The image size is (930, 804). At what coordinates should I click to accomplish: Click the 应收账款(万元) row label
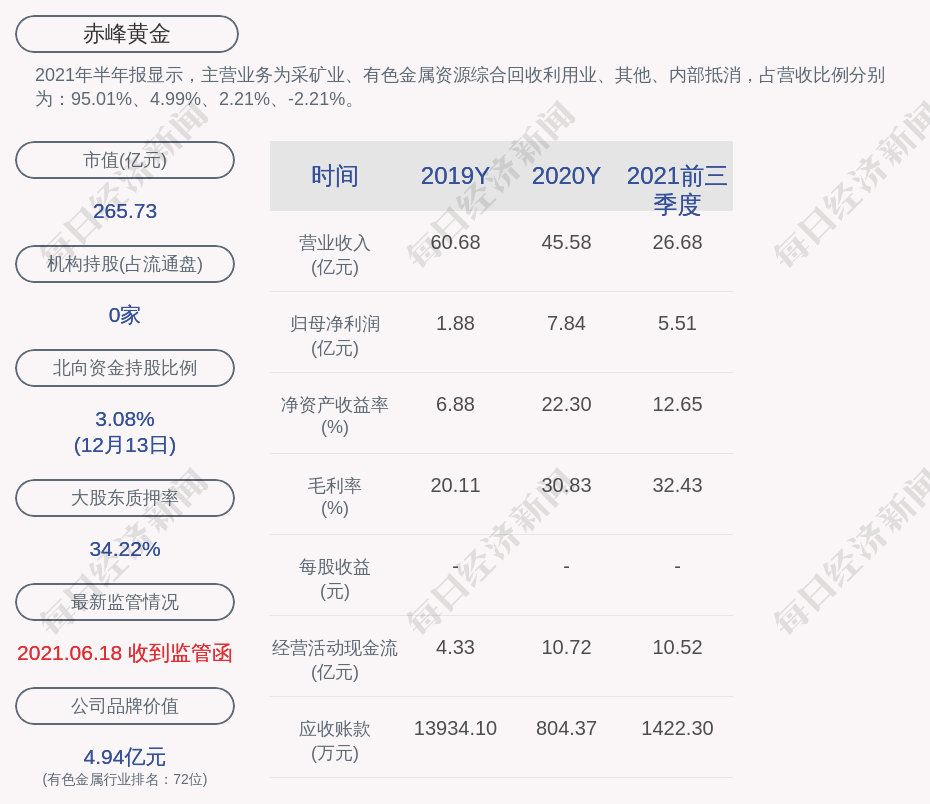[x=335, y=741]
